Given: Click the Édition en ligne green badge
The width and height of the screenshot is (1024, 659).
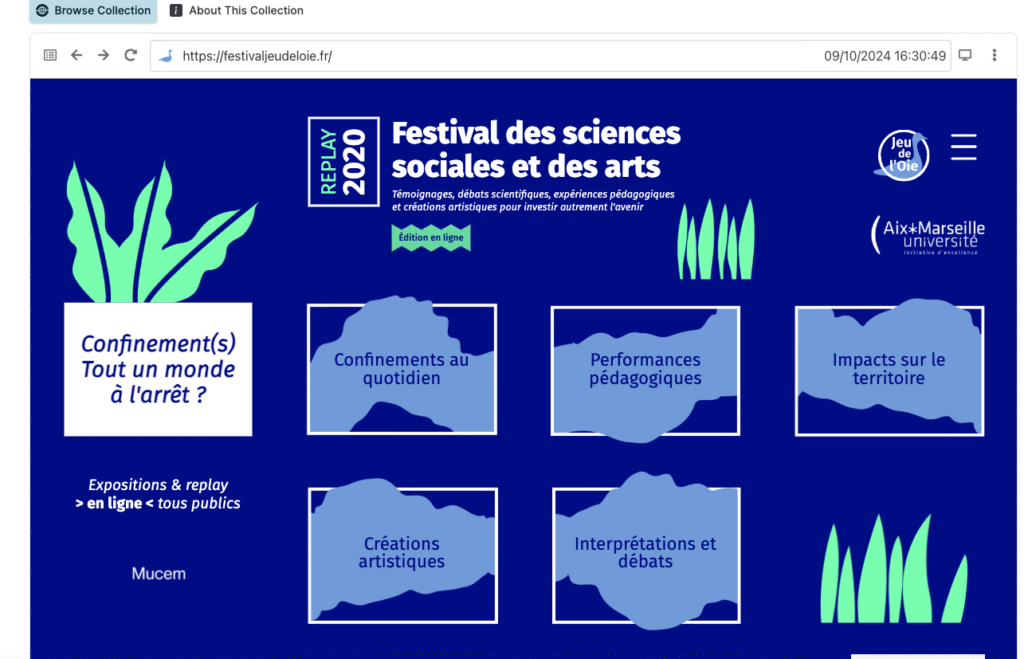Looking at the screenshot, I should [430, 238].
